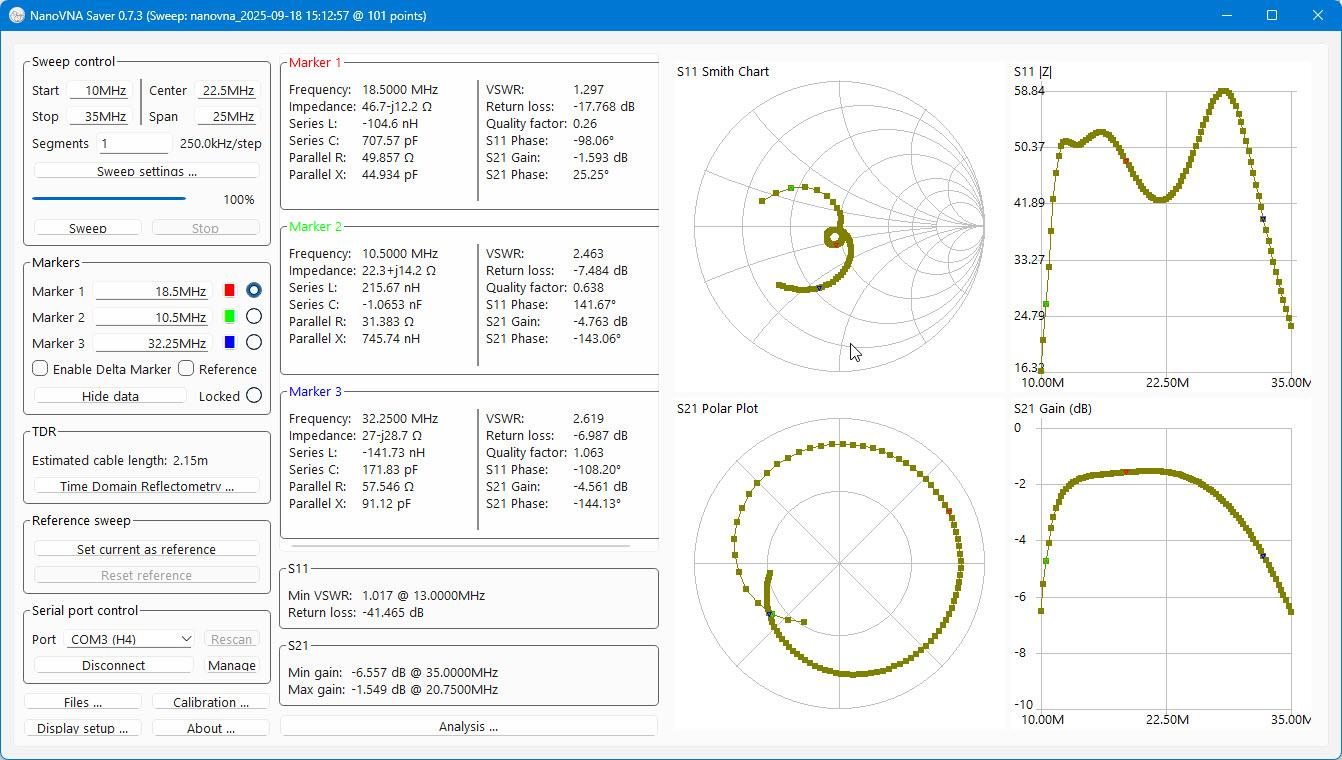Open the red Marker 1 color swatch
The width and height of the screenshot is (1342, 760).
[229, 291]
